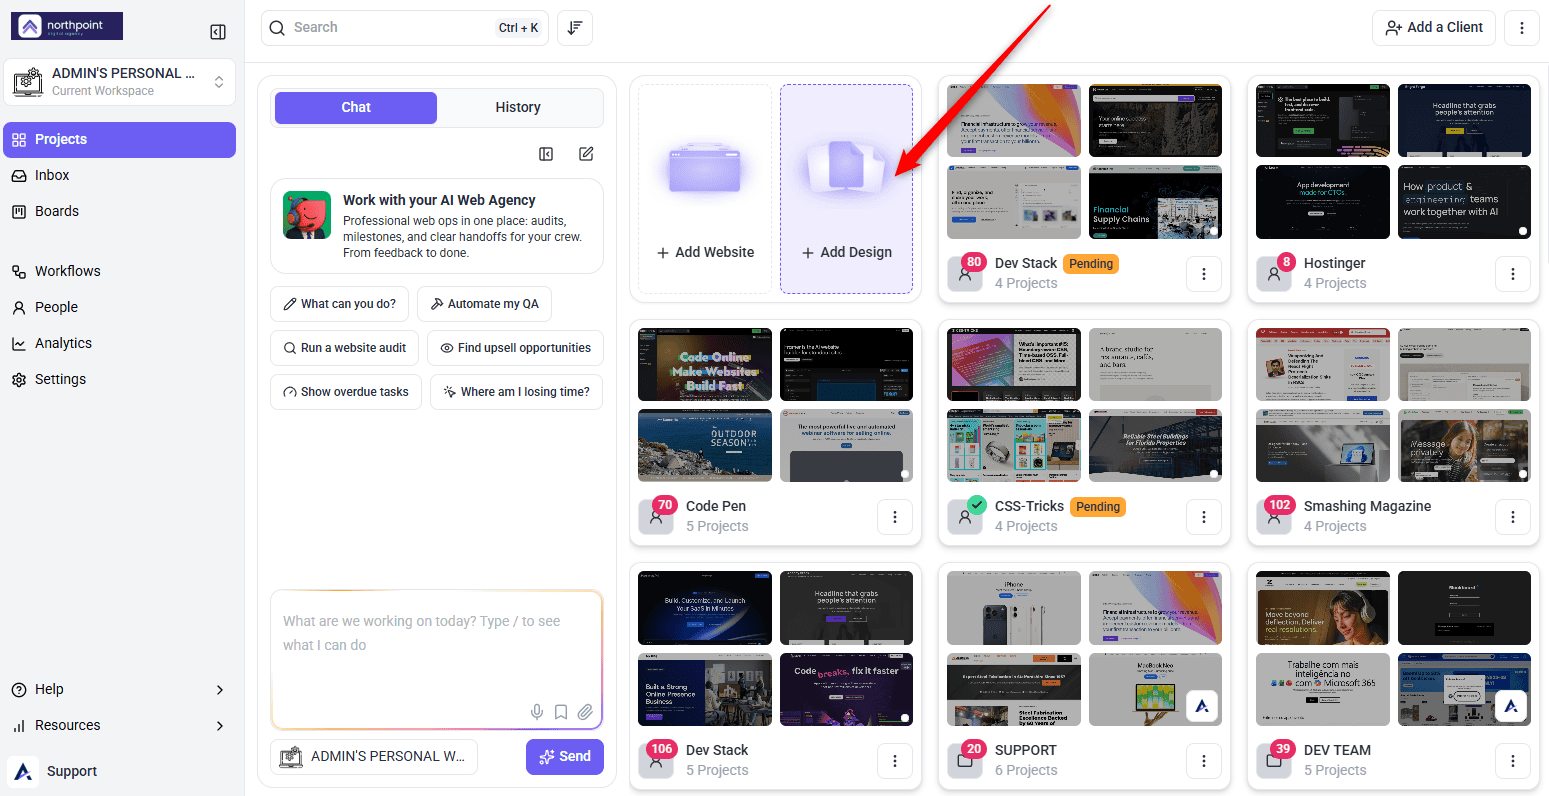Select 'Show overdue tasks' suggestion

coord(346,392)
